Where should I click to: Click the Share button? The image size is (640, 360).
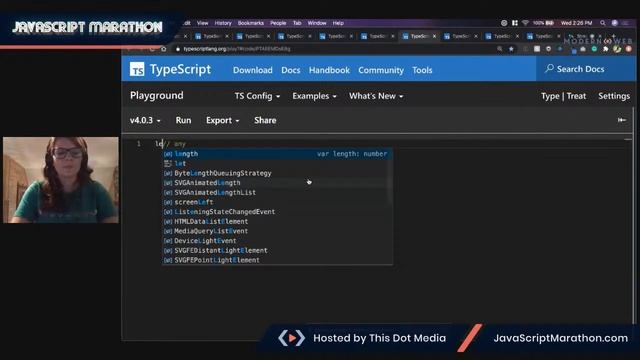(x=265, y=120)
